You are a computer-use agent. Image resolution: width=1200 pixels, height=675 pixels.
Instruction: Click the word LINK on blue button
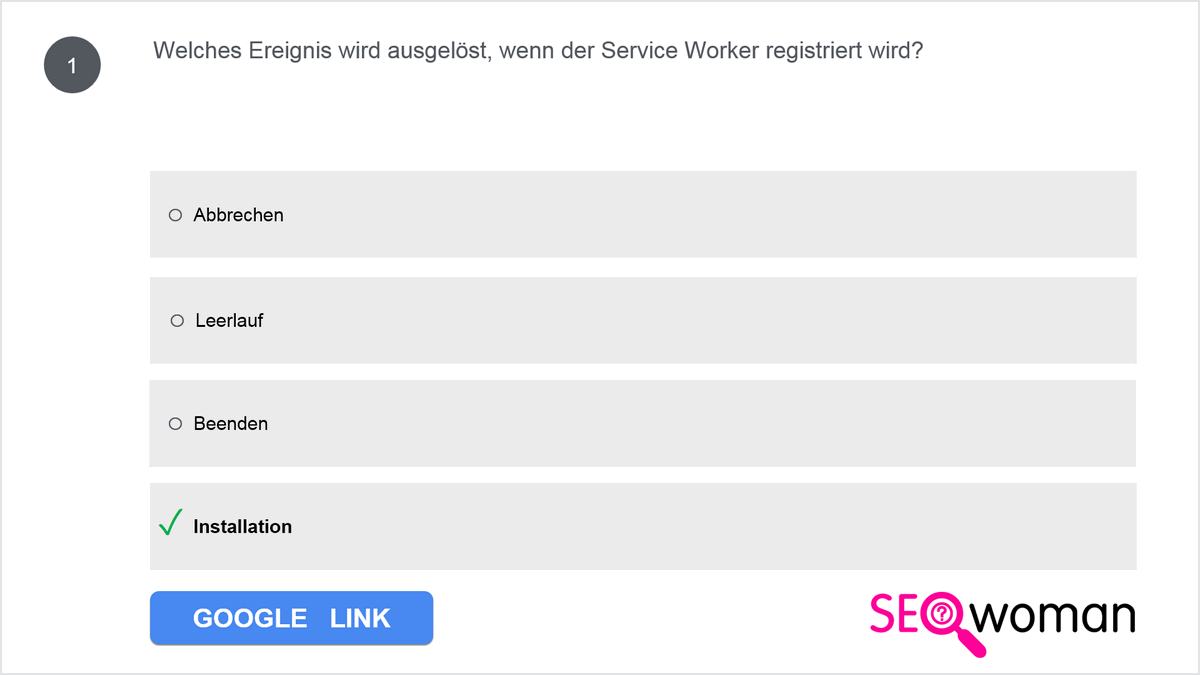[x=360, y=618]
